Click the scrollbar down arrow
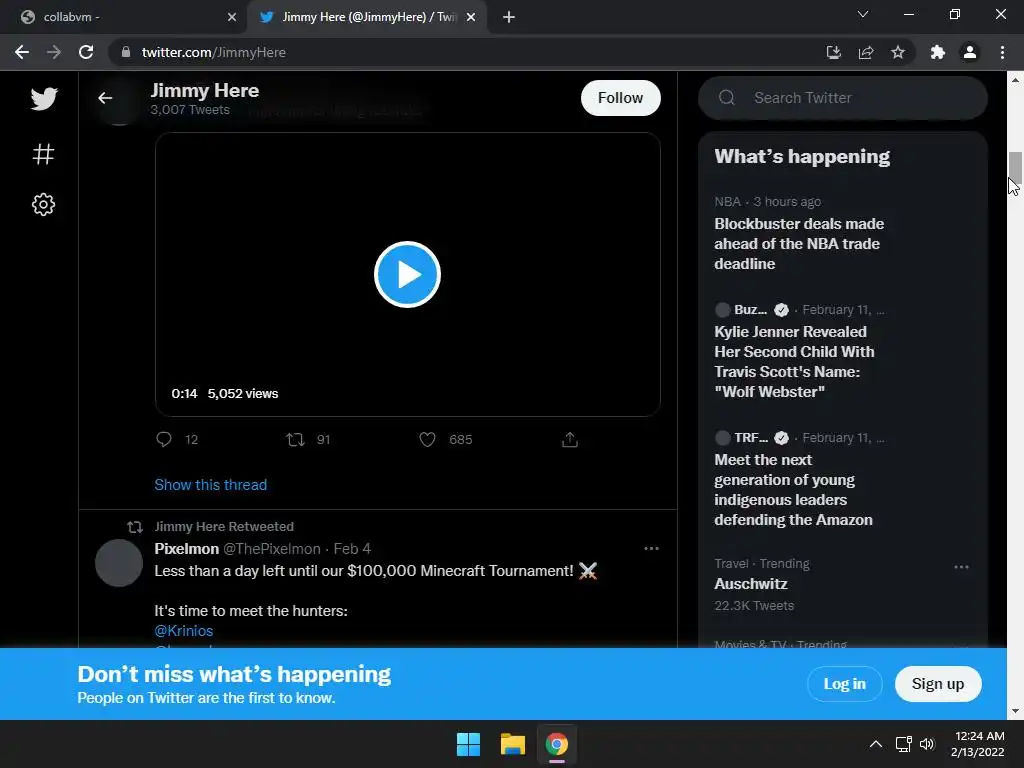The height and width of the screenshot is (768, 1024). [1015, 711]
